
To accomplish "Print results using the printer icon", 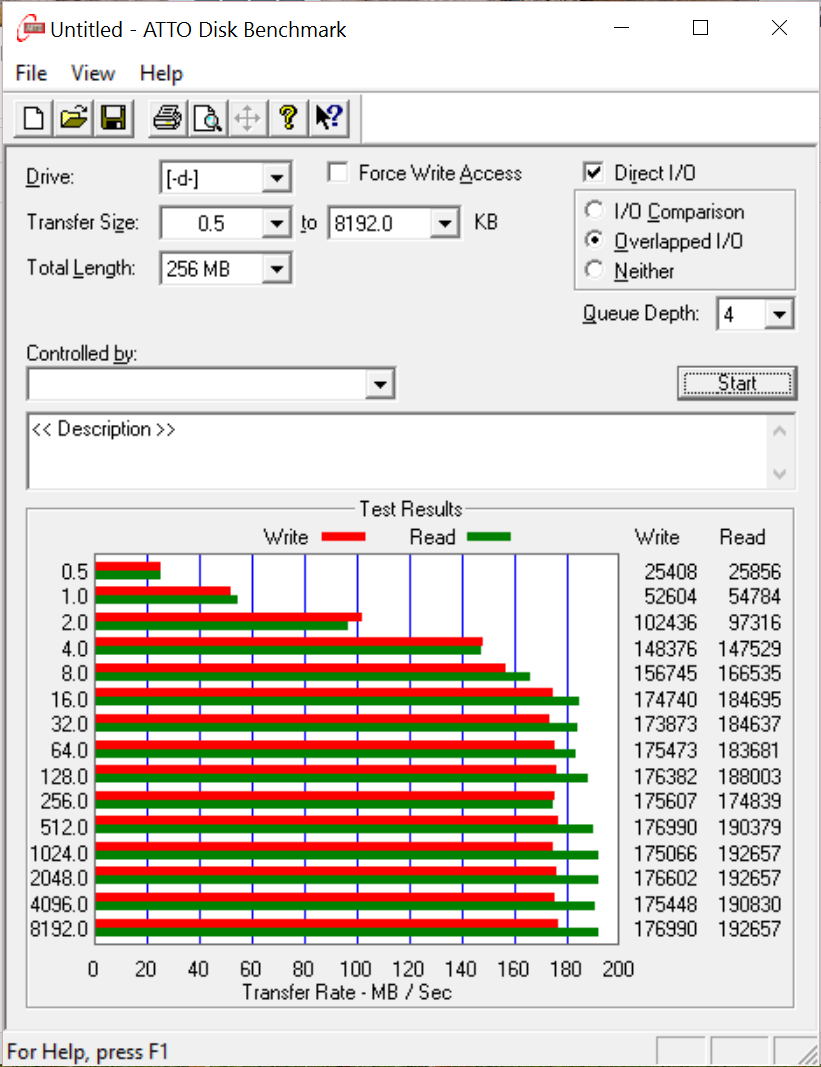I will click(167, 118).
